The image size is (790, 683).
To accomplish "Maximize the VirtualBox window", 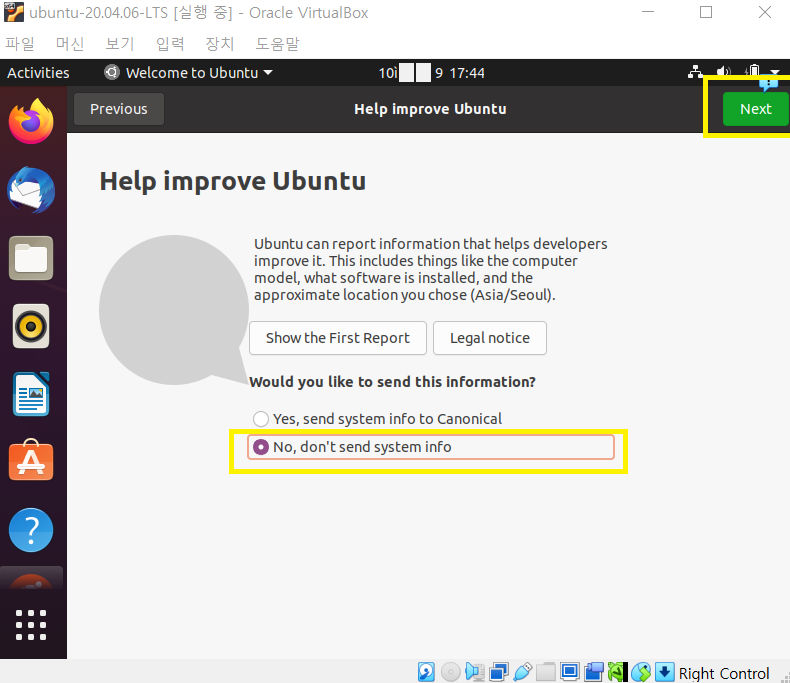I will pos(706,12).
